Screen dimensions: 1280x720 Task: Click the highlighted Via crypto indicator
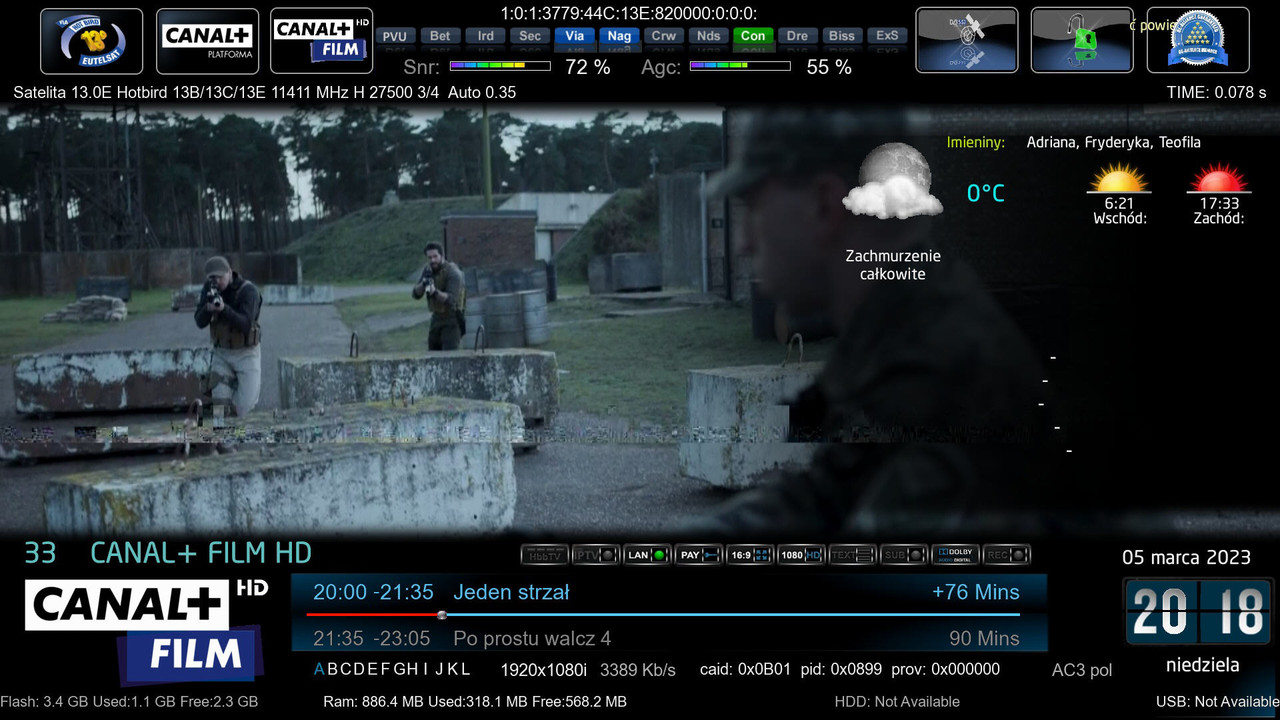[575, 35]
